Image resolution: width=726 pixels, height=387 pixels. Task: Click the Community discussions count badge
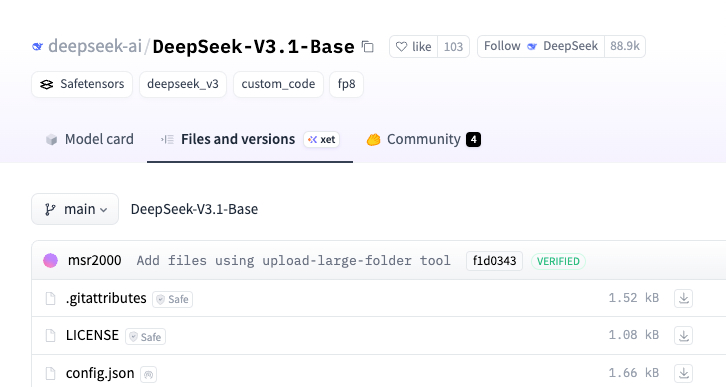(473, 139)
